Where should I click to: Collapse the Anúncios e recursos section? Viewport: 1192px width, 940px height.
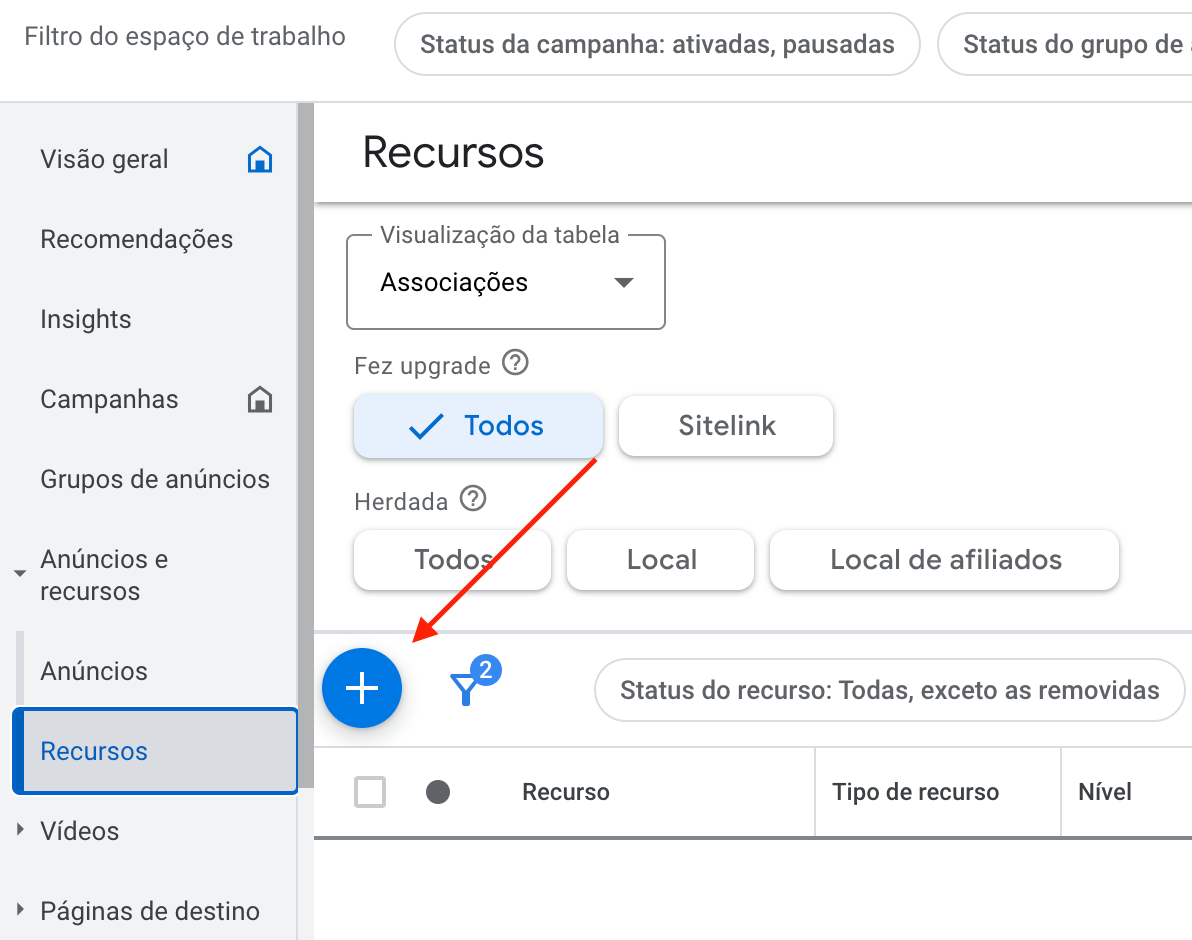coord(20,574)
